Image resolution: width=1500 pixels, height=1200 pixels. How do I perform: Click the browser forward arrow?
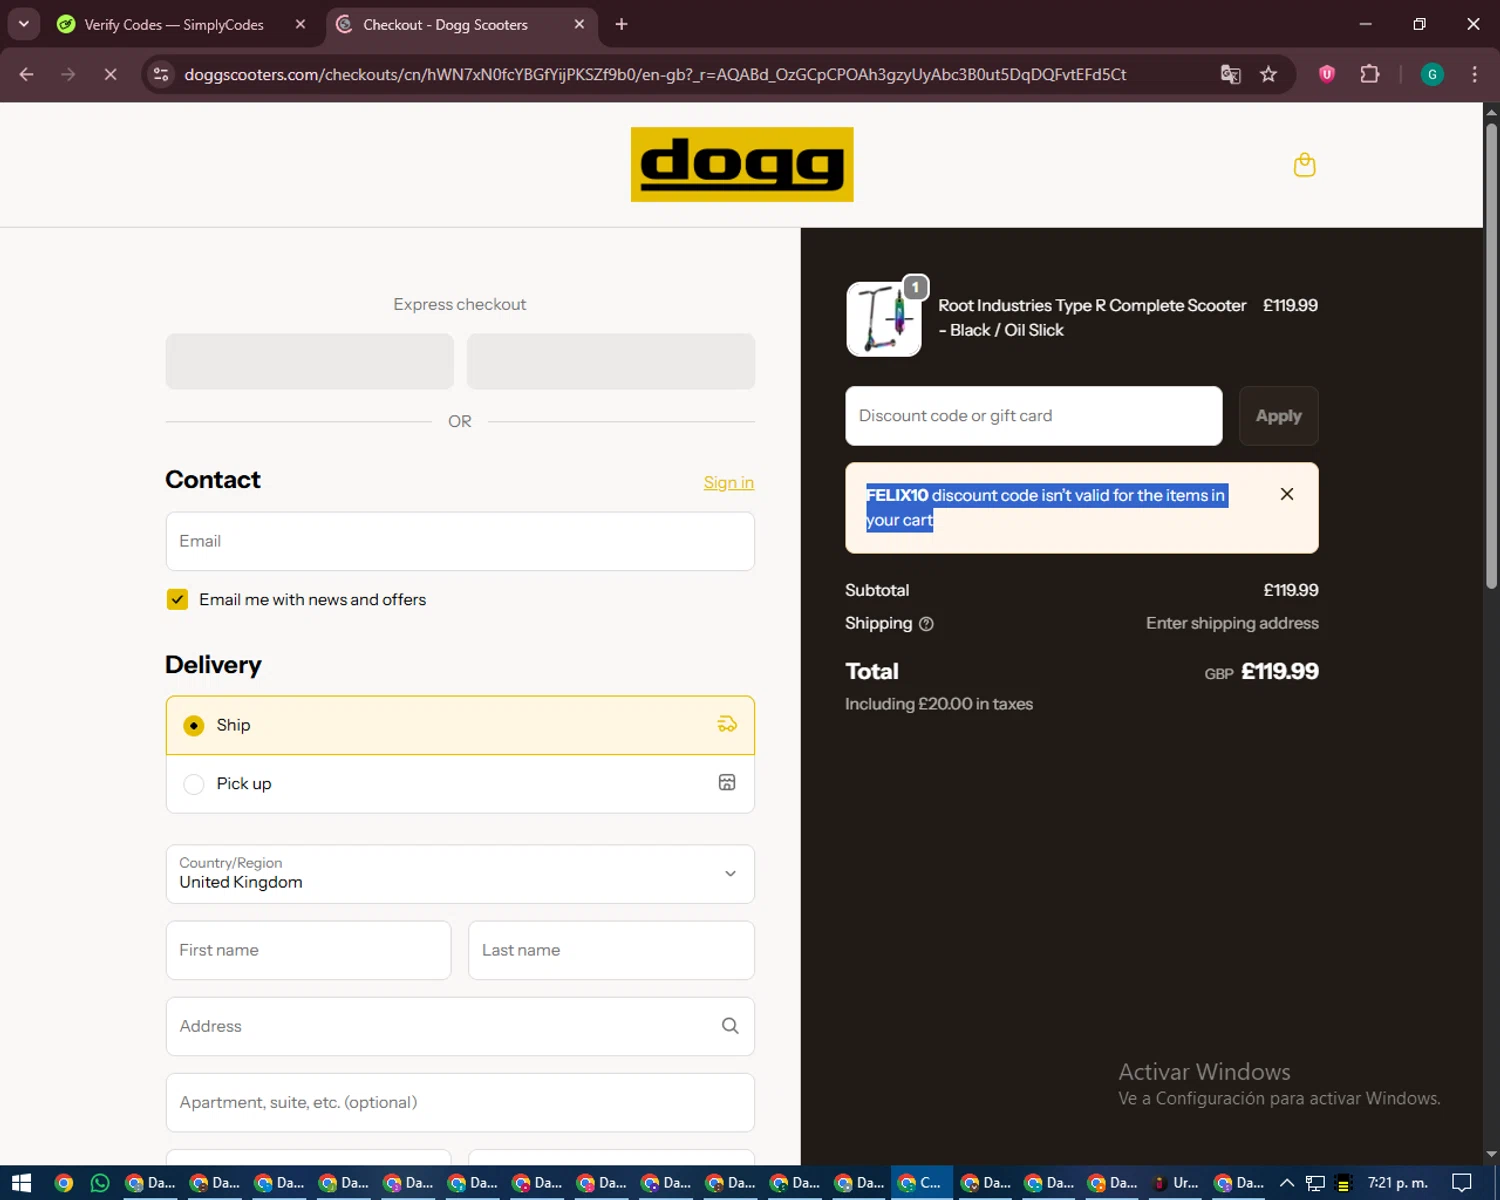[x=68, y=74]
